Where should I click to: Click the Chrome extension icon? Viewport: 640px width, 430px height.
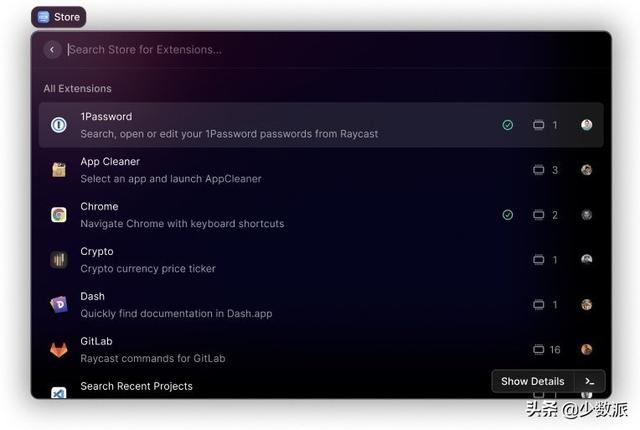(59, 215)
